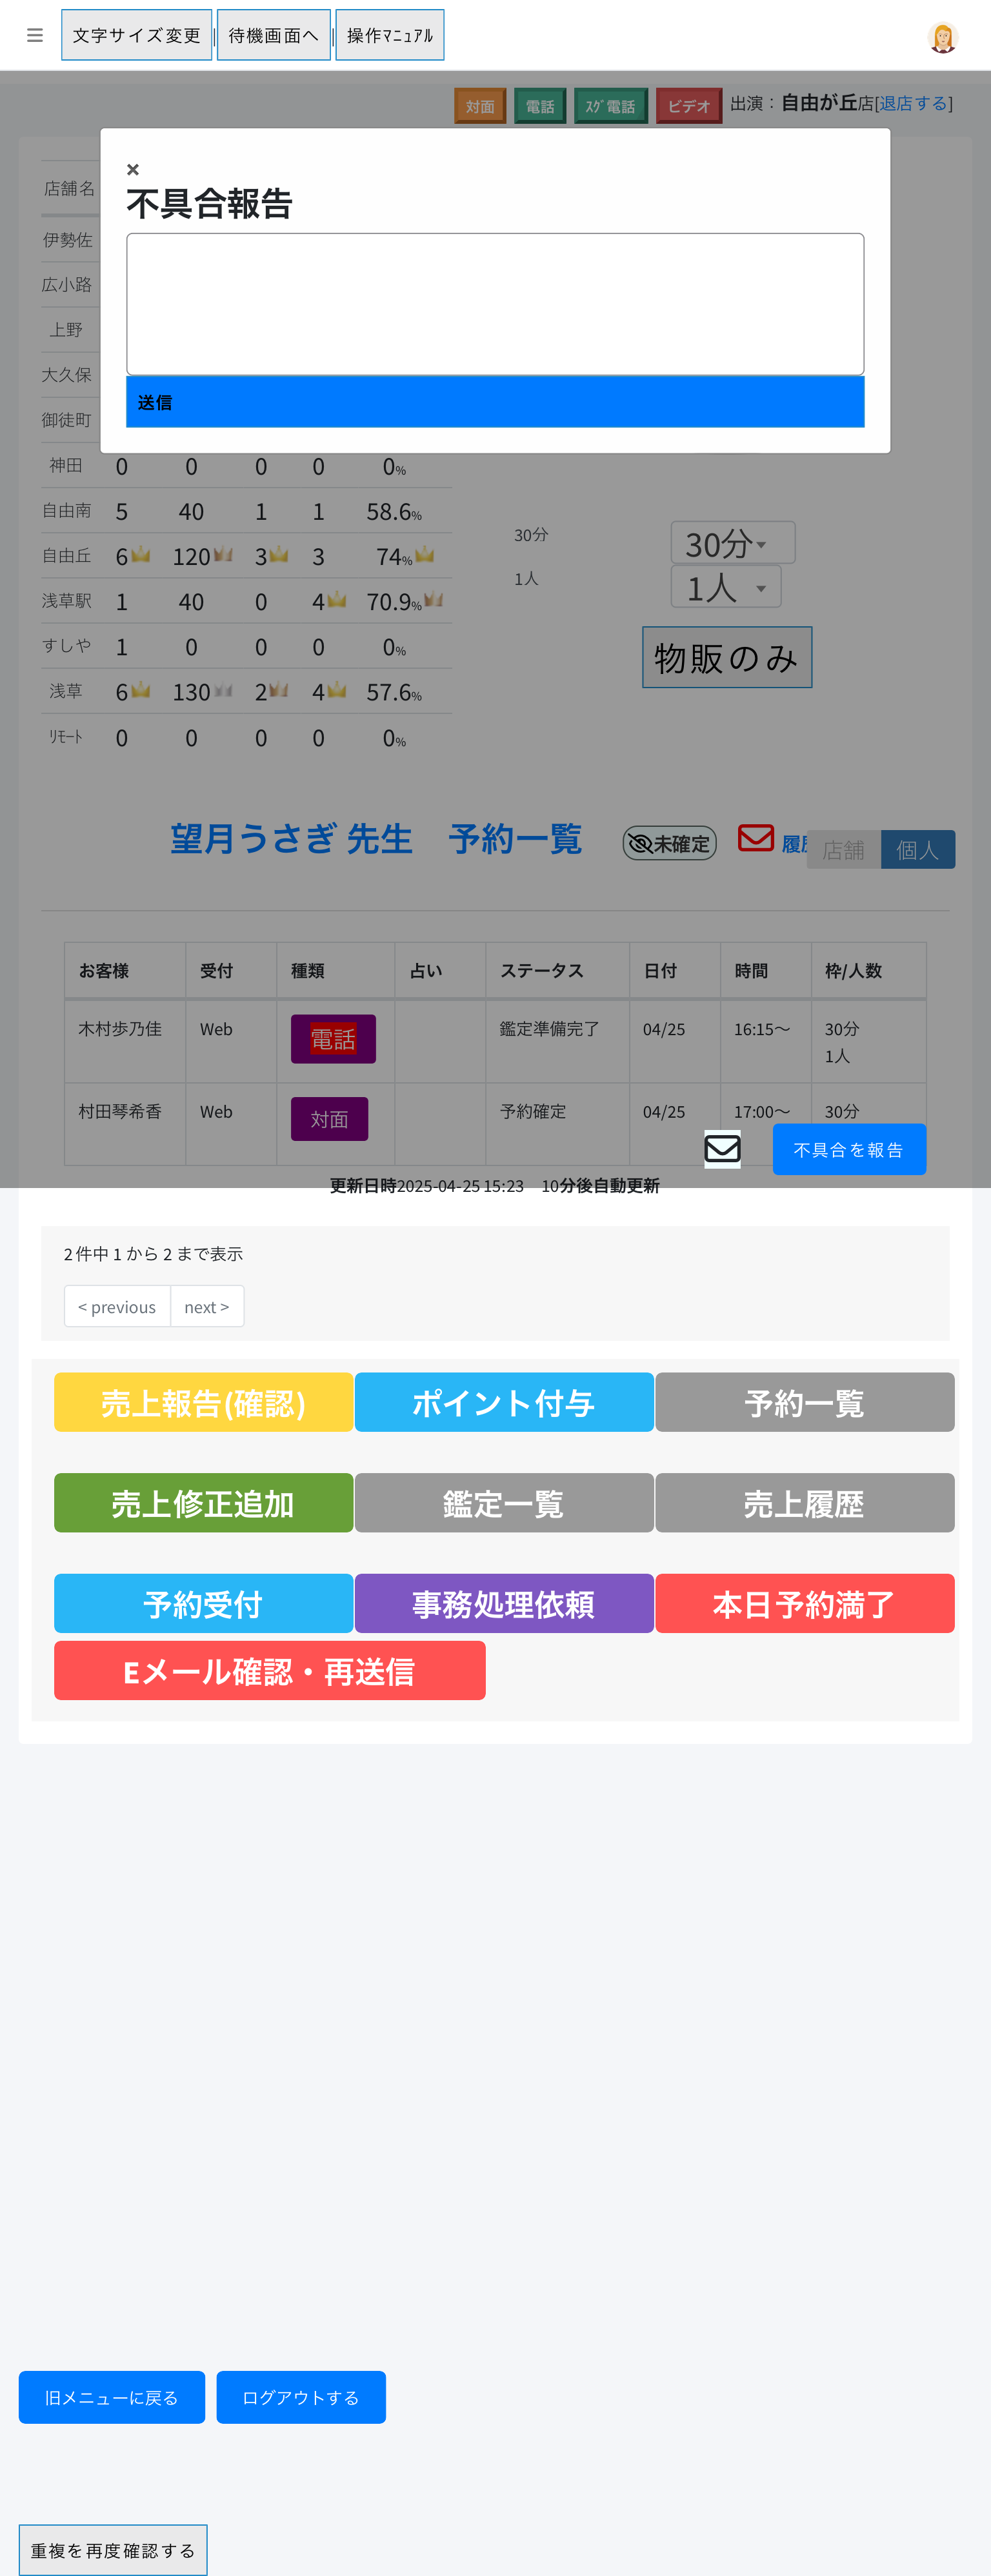Image resolution: width=991 pixels, height=2576 pixels.
Task: Close the 不具合報告 dialog
Action: tap(133, 170)
